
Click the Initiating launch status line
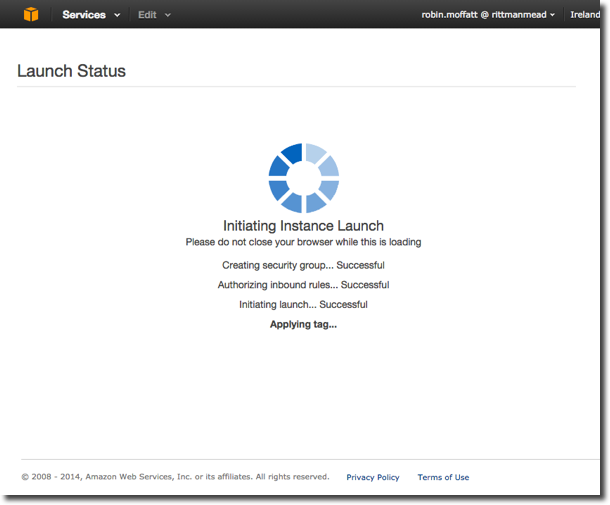[x=303, y=304]
